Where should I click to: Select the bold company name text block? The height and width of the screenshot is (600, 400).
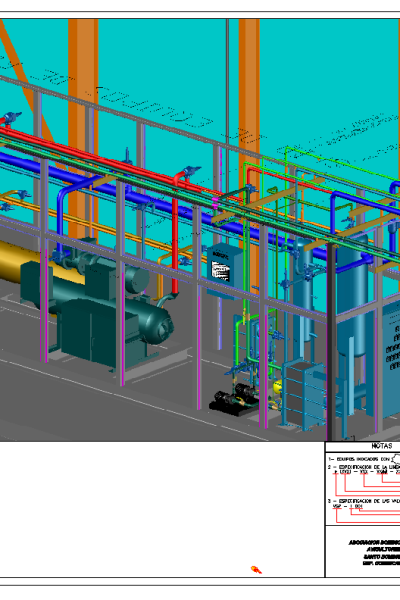[379, 553]
